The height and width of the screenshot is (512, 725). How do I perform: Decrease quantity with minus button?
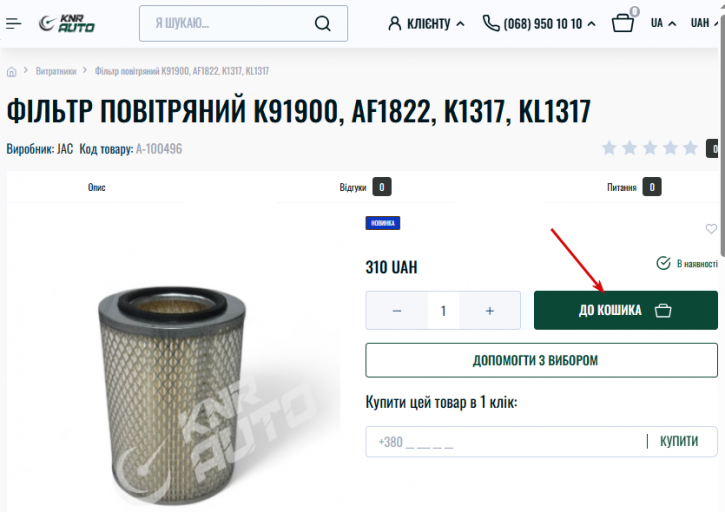pyautogui.click(x=397, y=310)
